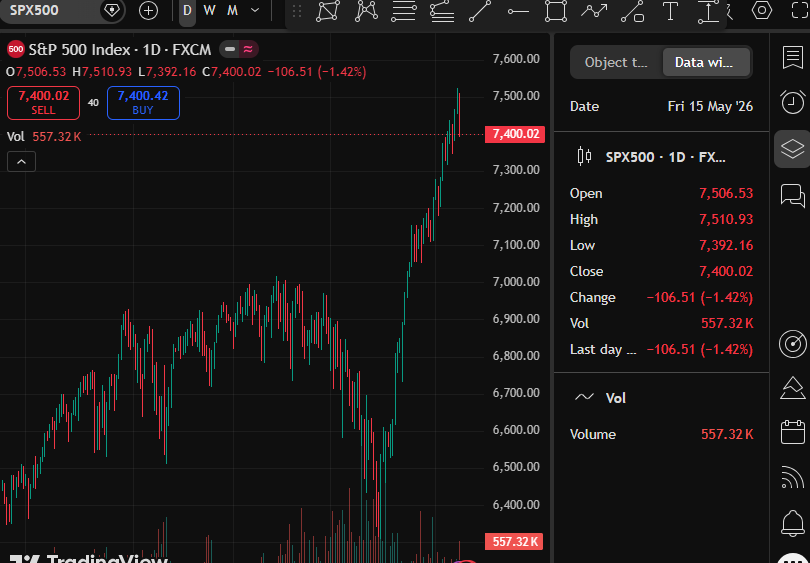Image resolution: width=810 pixels, height=563 pixels.
Task: Open the Watchlist sidebar icon
Action: (792, 57)
